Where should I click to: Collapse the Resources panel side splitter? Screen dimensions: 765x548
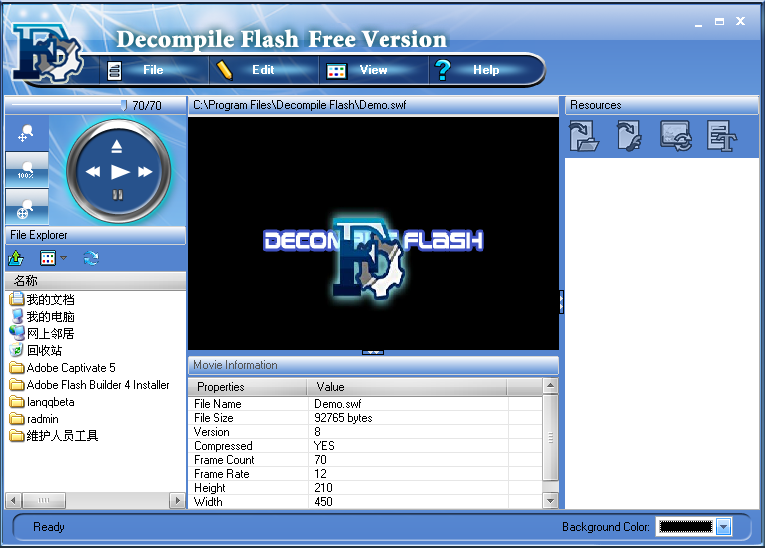click(561, 302)
